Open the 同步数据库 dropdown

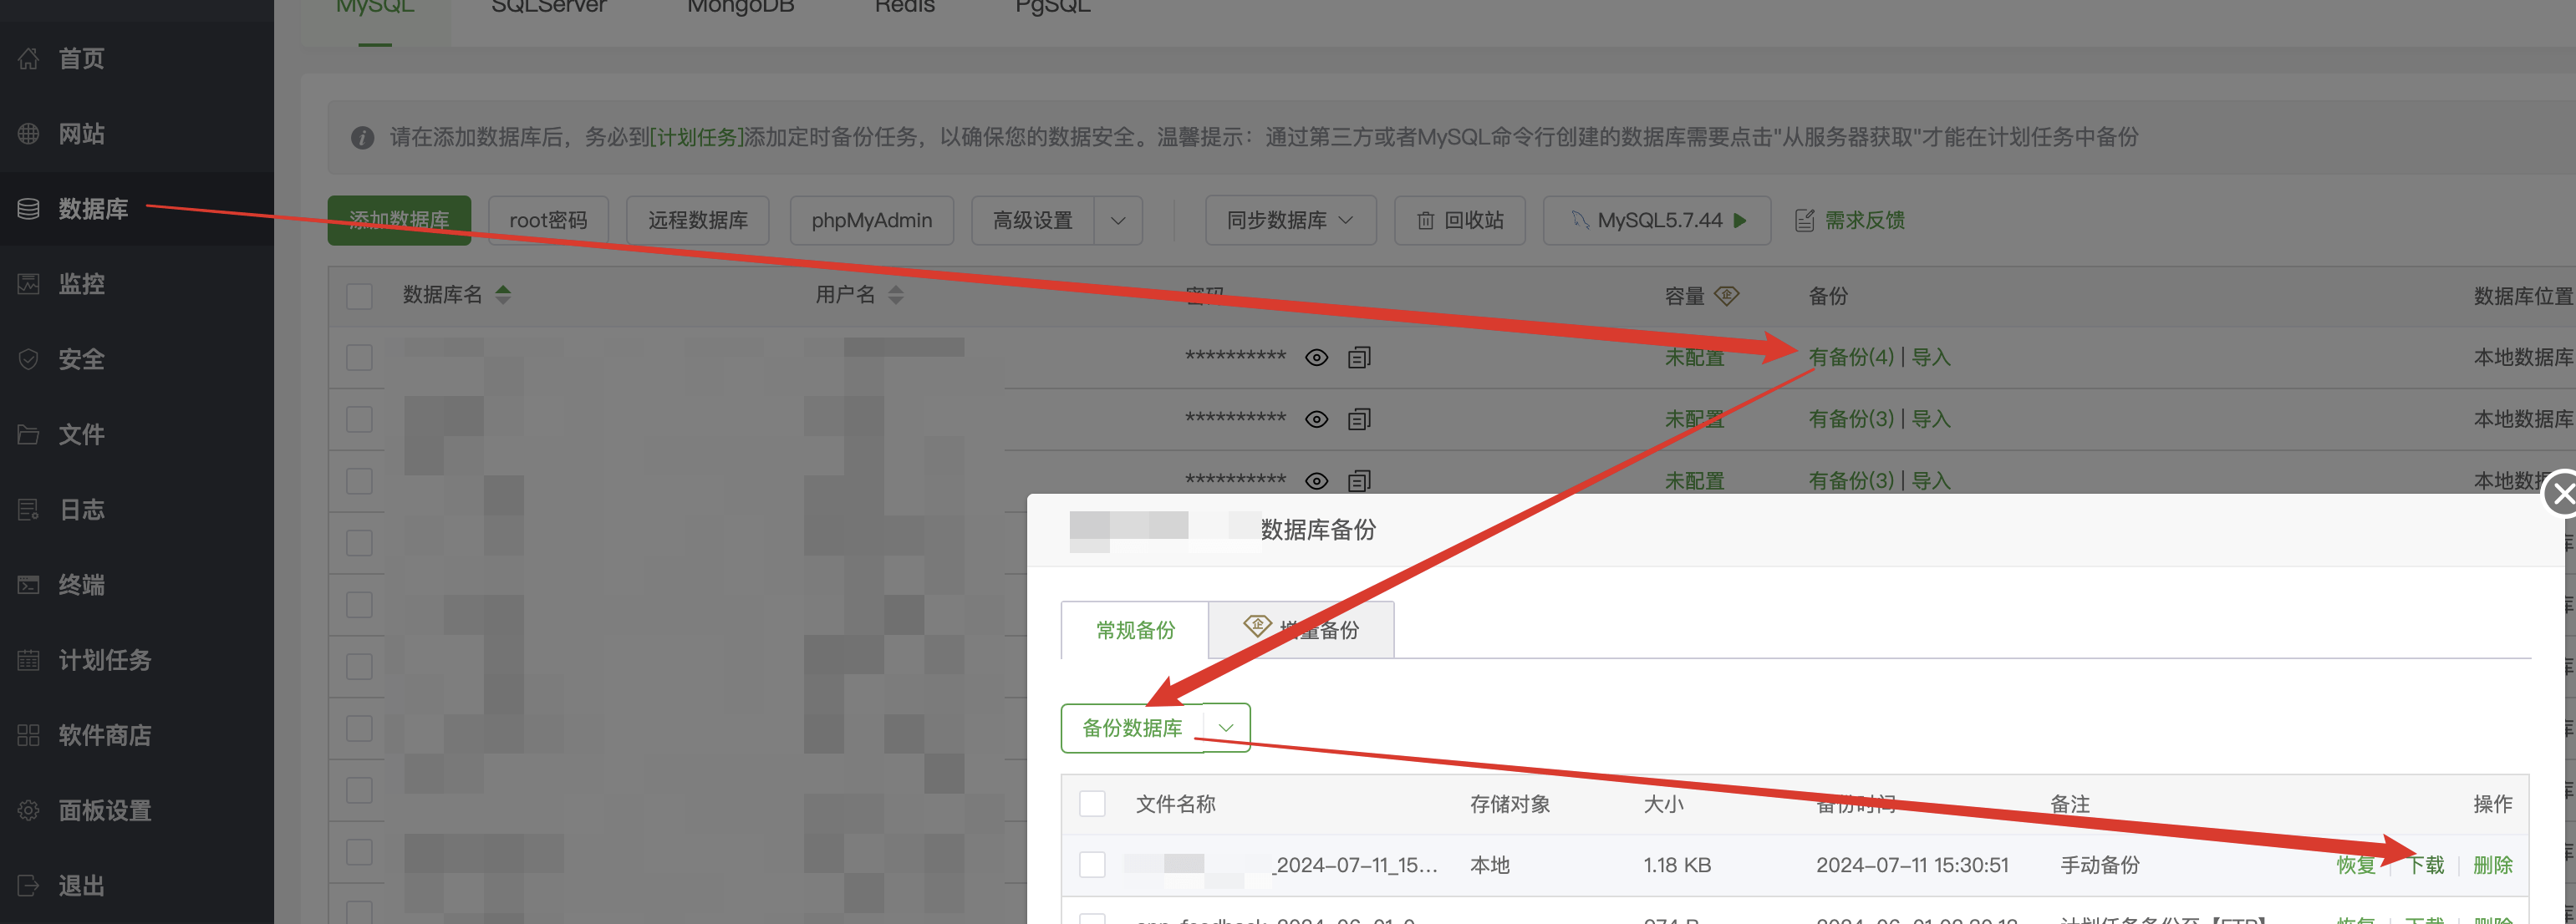coord(1290,220)
